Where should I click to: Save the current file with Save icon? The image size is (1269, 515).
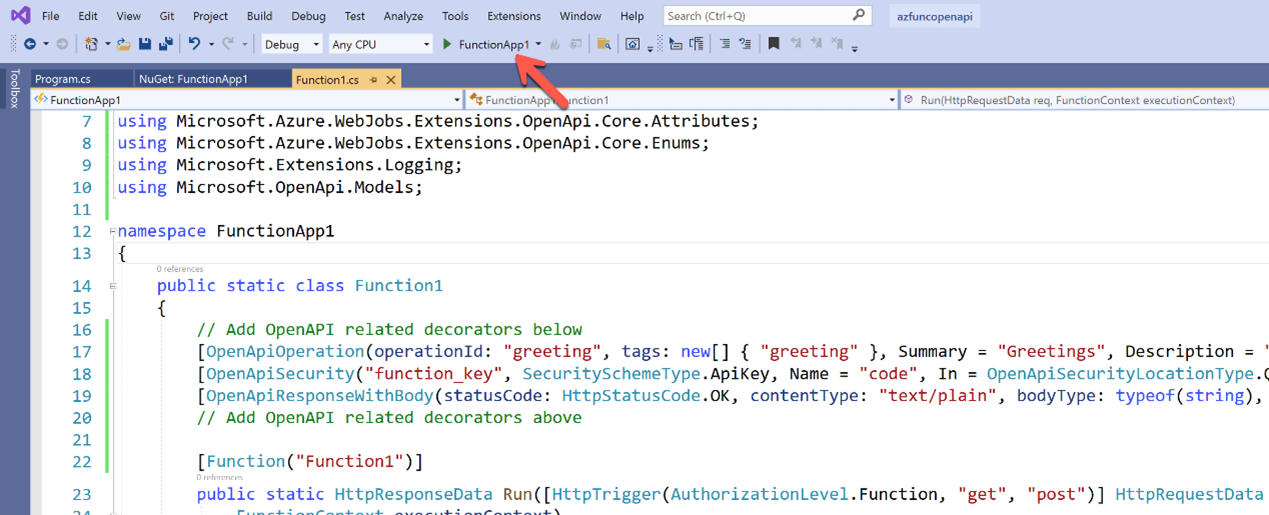[145, 44]
